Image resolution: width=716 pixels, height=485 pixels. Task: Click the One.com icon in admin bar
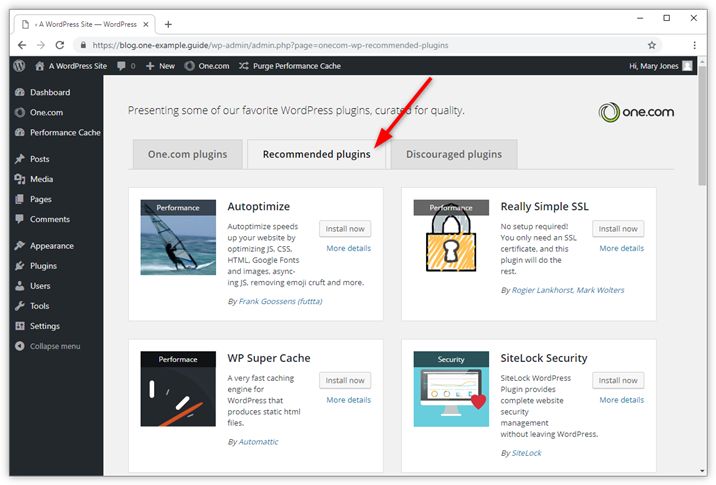[190, 66]
